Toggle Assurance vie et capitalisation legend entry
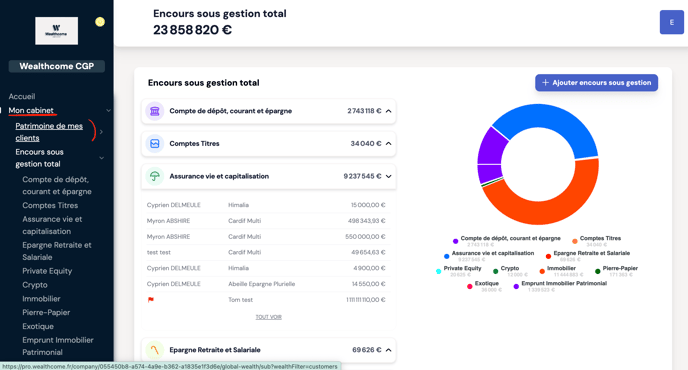The width and height of the screenshot is (688, 370). [489, 256]
